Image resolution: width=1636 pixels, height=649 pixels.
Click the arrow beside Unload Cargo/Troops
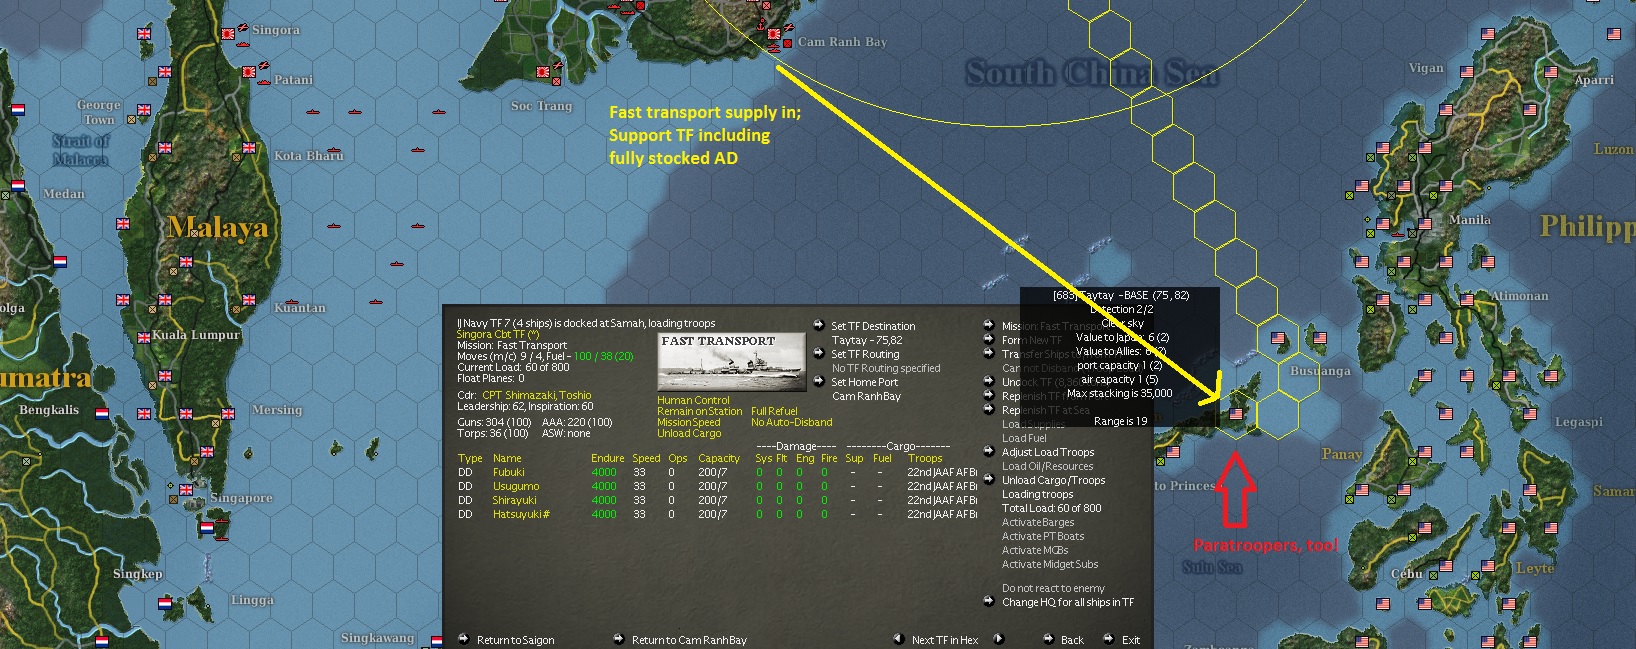click(x=989, y=479)
